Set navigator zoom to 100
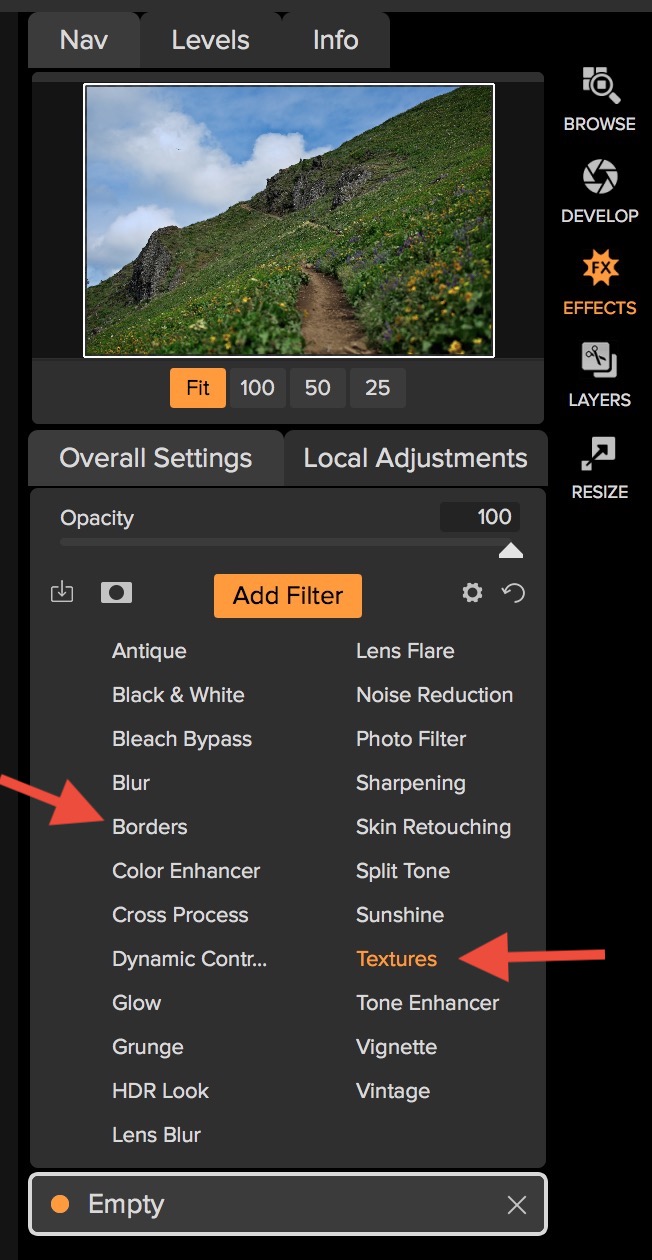The width and height of the screenshot is (652, 1260). 258,388
